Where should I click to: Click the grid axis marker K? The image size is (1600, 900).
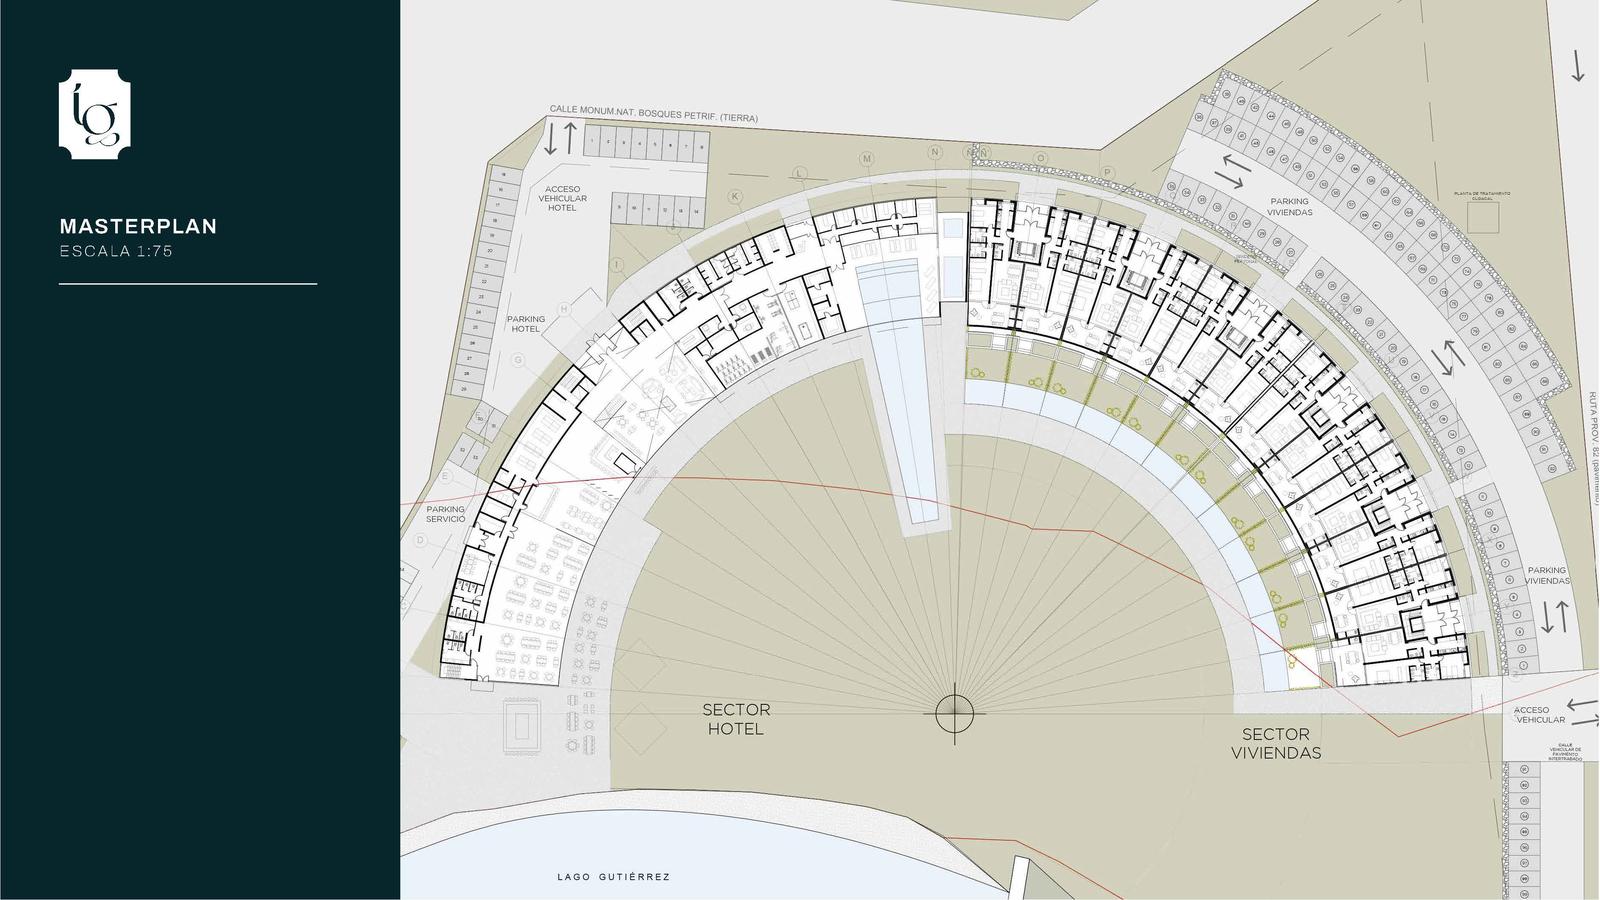[x=736, y=197]
